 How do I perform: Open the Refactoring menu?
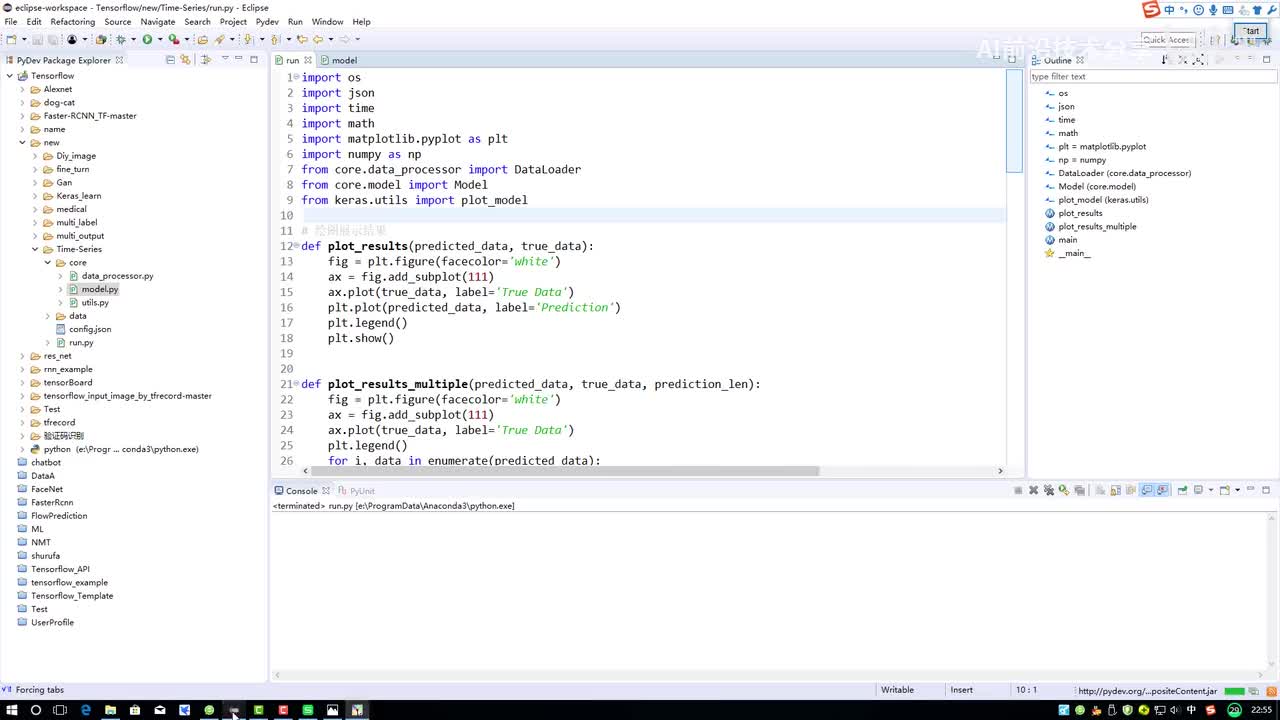pos(73,22)
